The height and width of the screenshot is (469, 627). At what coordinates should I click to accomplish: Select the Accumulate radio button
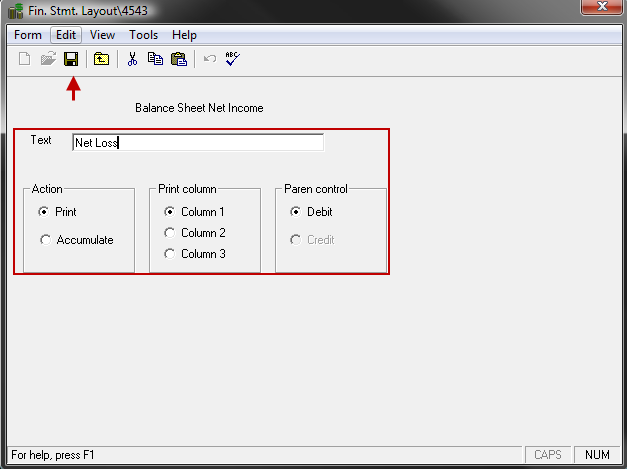tap(44, 240)
